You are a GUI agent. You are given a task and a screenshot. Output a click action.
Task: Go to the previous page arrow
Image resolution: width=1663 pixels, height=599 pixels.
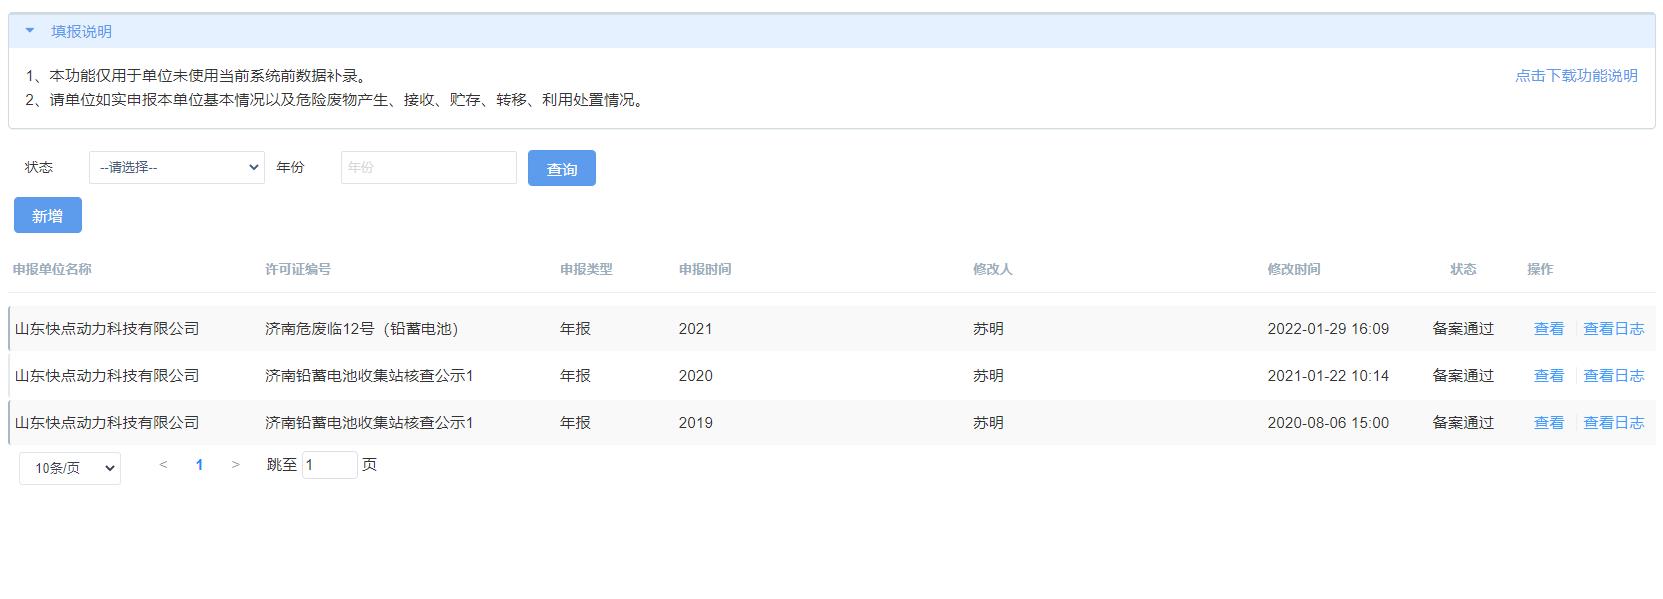163,464
